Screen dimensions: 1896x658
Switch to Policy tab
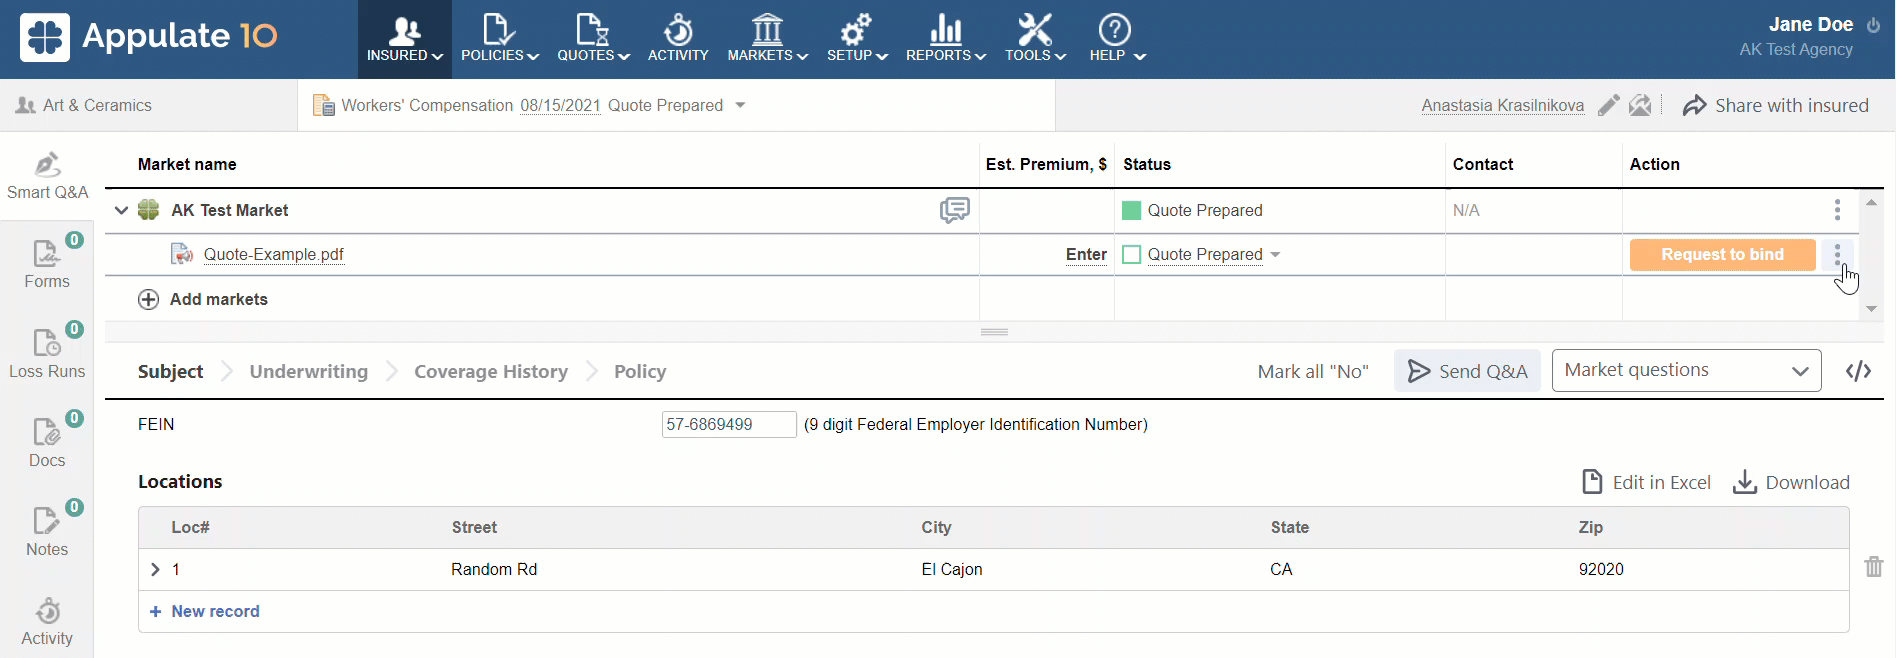pos(640,371)
